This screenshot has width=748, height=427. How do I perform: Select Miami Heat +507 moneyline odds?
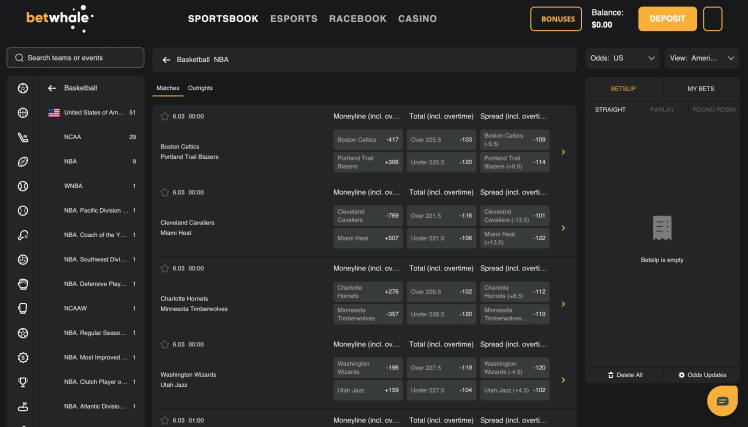click(x=367, y=238)
